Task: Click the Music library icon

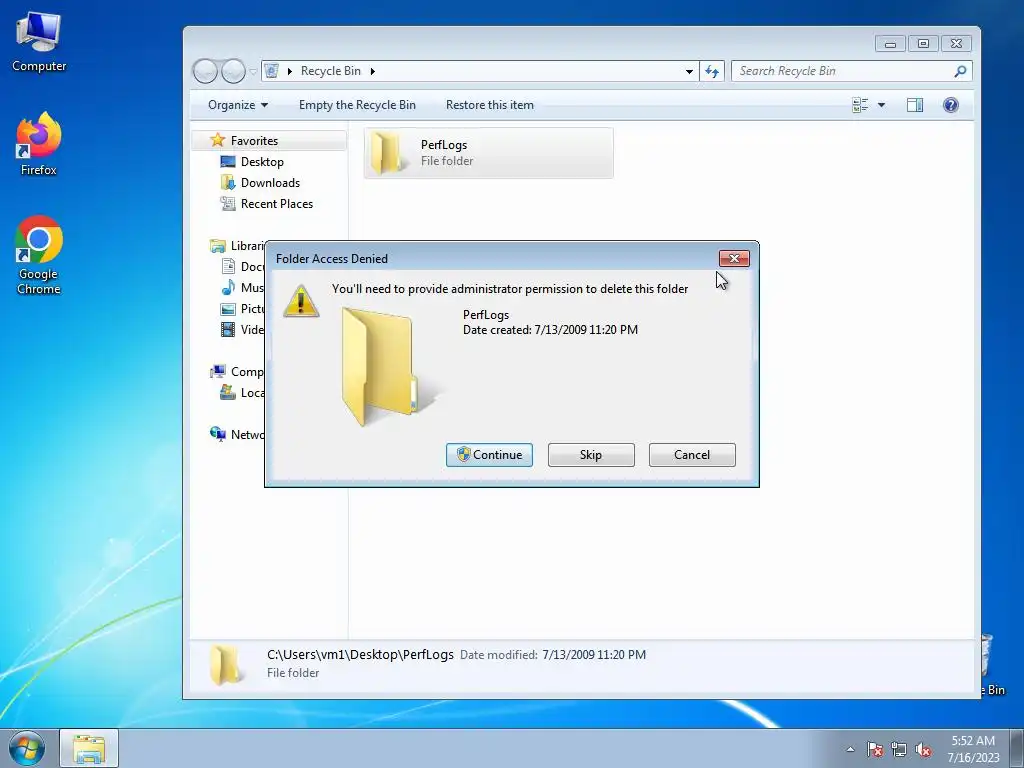Action: click(x=228, y=287)
